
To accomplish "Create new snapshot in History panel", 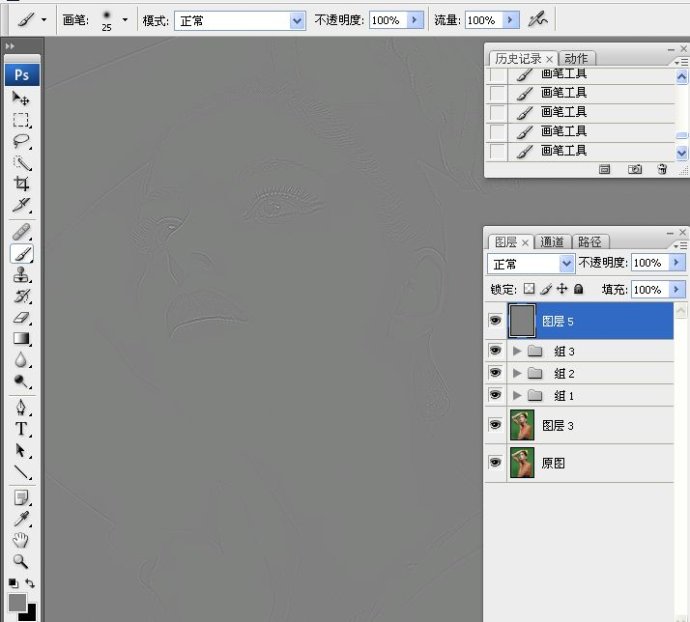I will [634, 169].
